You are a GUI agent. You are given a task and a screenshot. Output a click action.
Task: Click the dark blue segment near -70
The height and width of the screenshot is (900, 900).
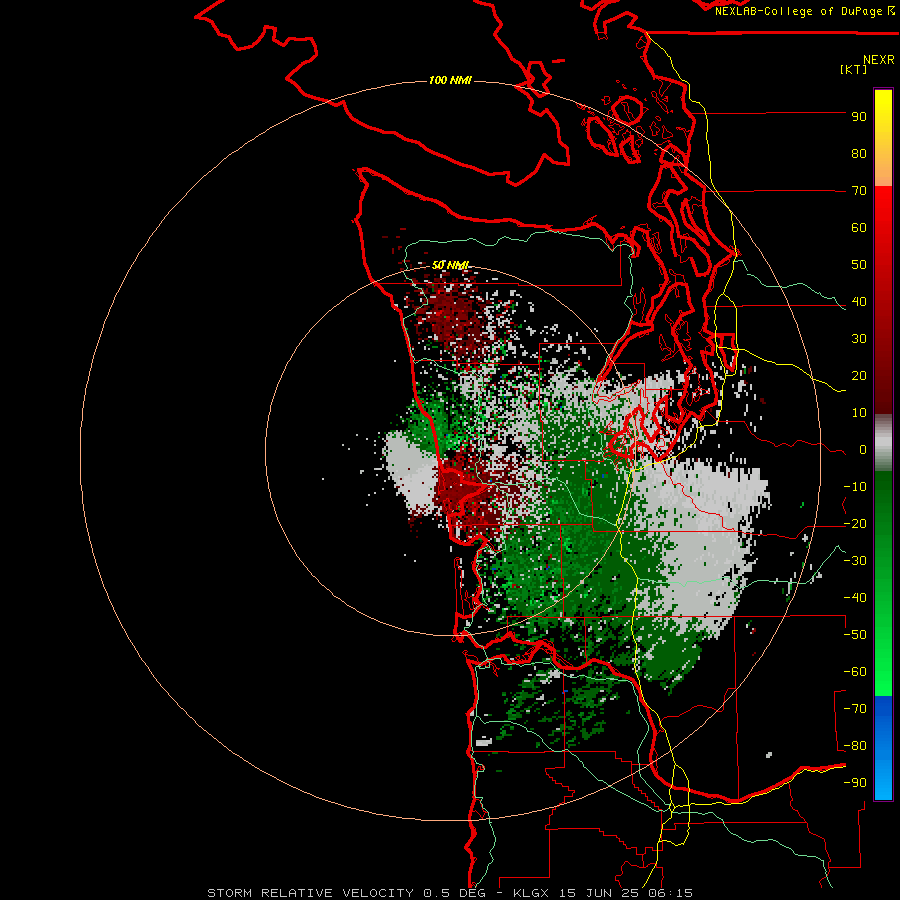(883, 707)
